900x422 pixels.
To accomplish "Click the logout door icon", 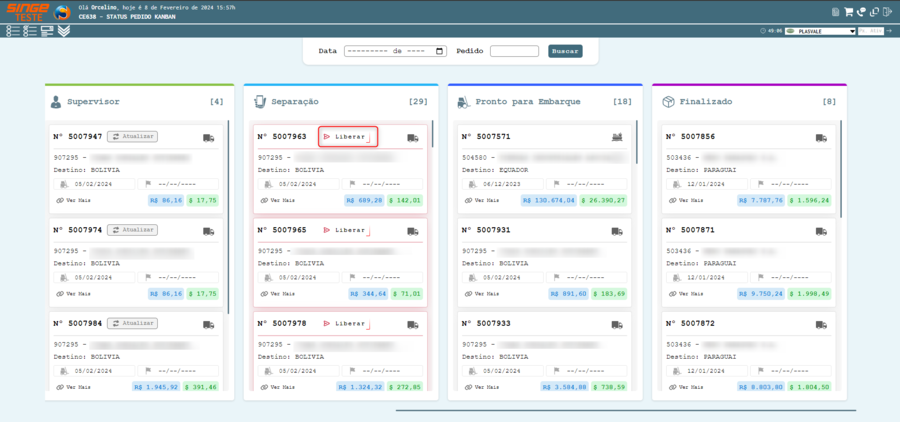I will click(887, 12).
